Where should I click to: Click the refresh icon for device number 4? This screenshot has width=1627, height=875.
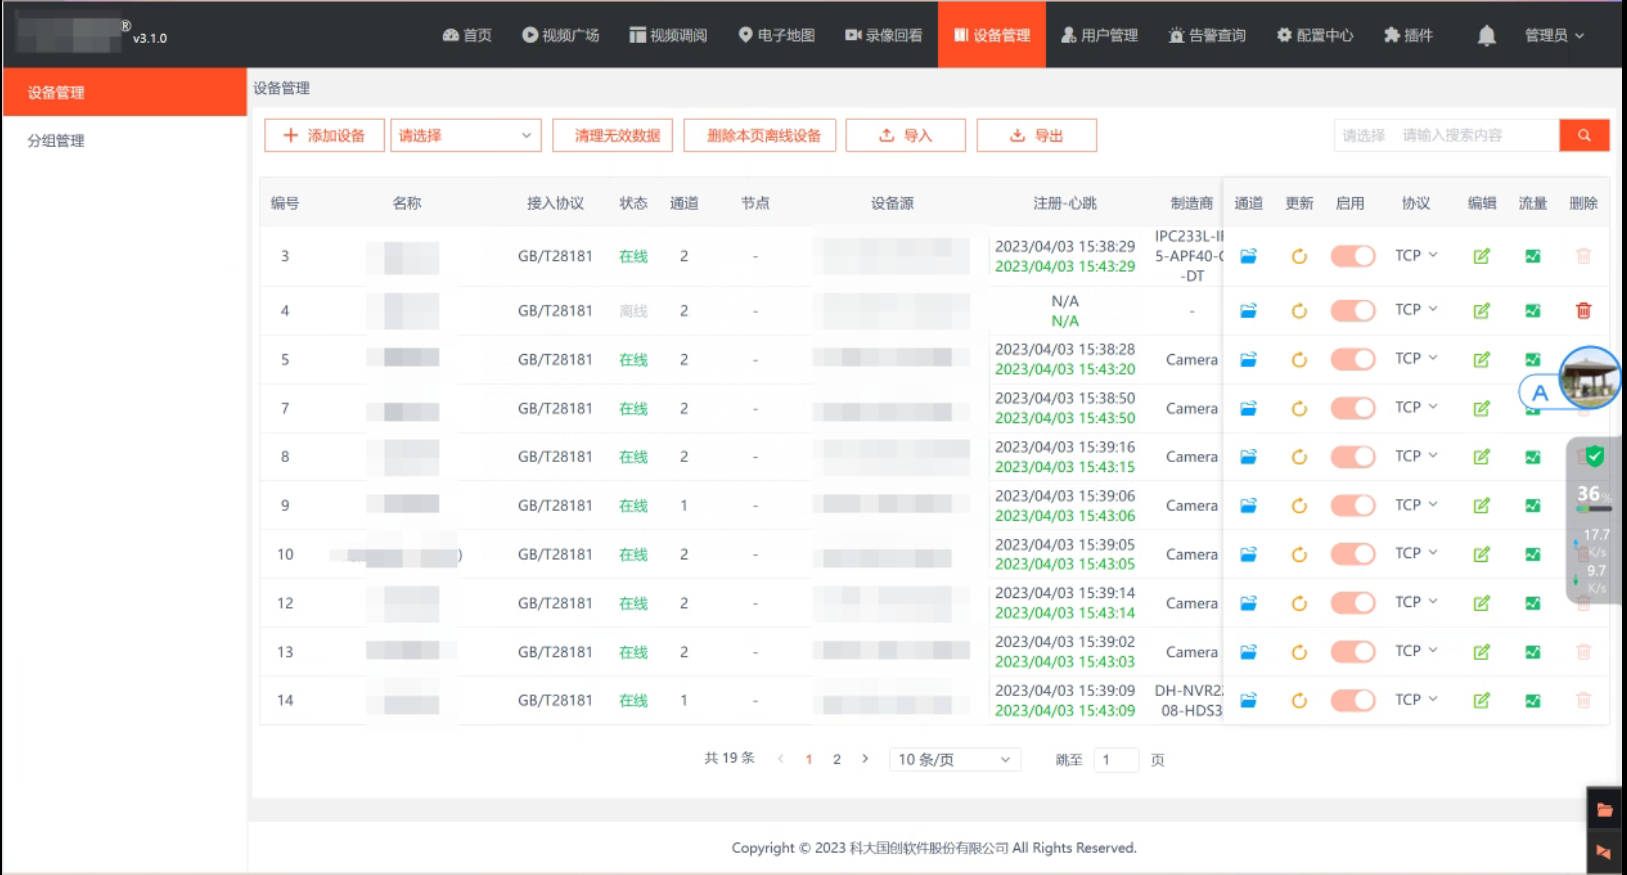[1299, 311]
